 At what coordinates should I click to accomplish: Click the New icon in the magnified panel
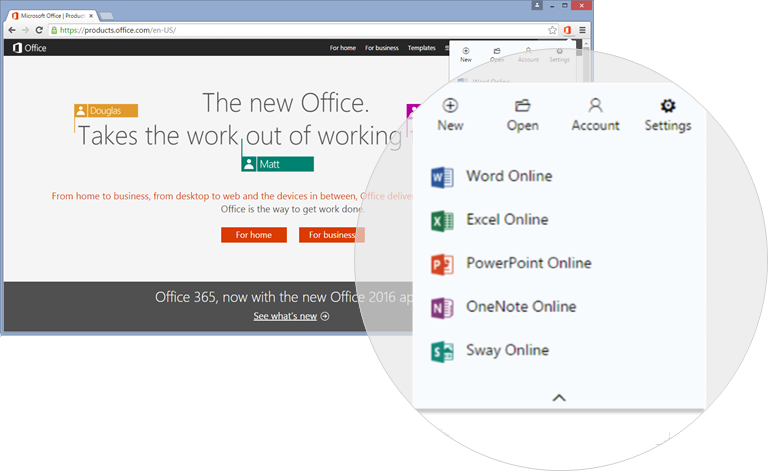(x=450, y=106)
